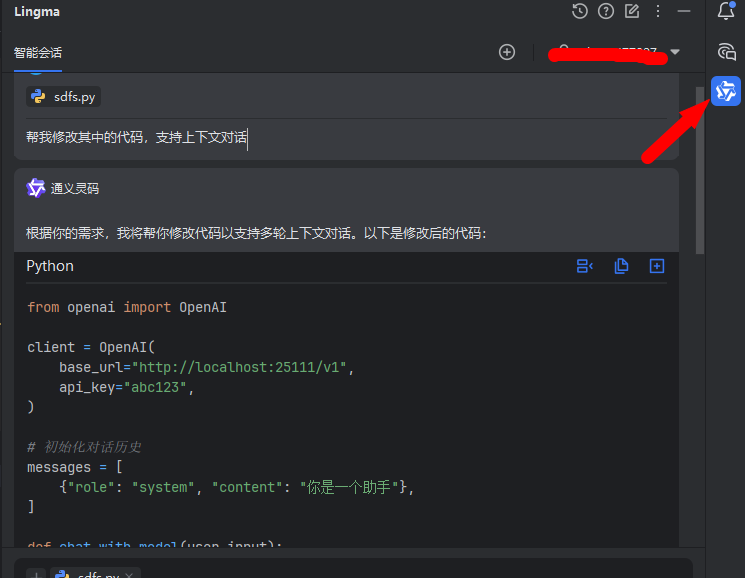Viewport: 745px width, 578px height.
Task: Switch to the 智能会话 tab
Action: tap(38, 53)
